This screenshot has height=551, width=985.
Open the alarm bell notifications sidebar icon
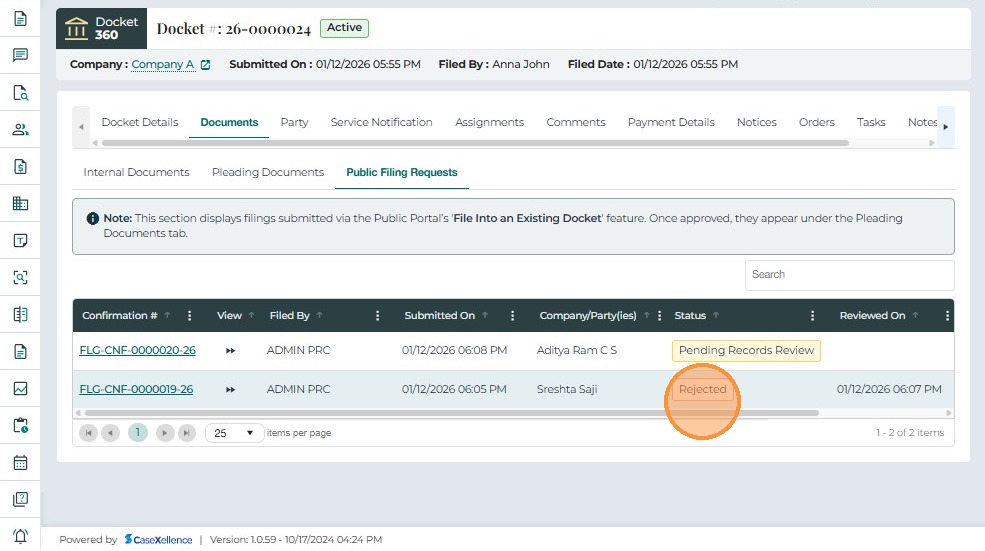pyautogui.click(x=20, y=536)
